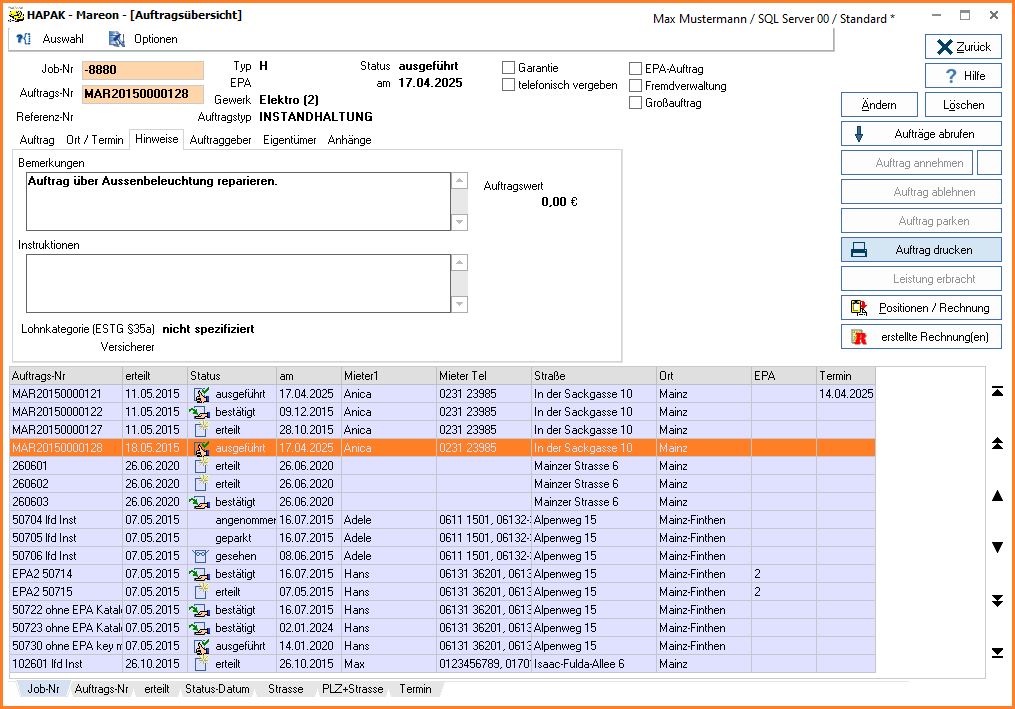Check the Großauftrag option
Viewport: 1015px width, 709px height.
[x=636, y=103]
